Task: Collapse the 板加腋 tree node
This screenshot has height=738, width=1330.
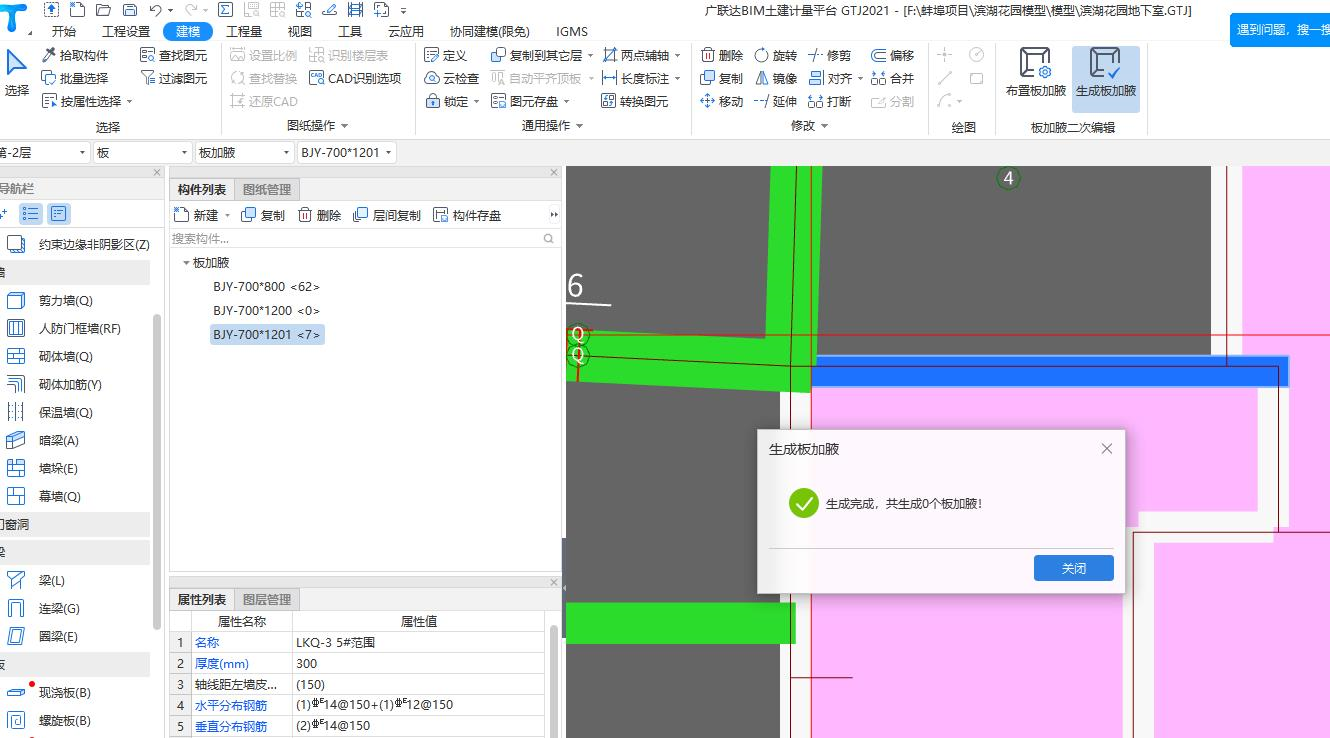Action: coord(186,263)
